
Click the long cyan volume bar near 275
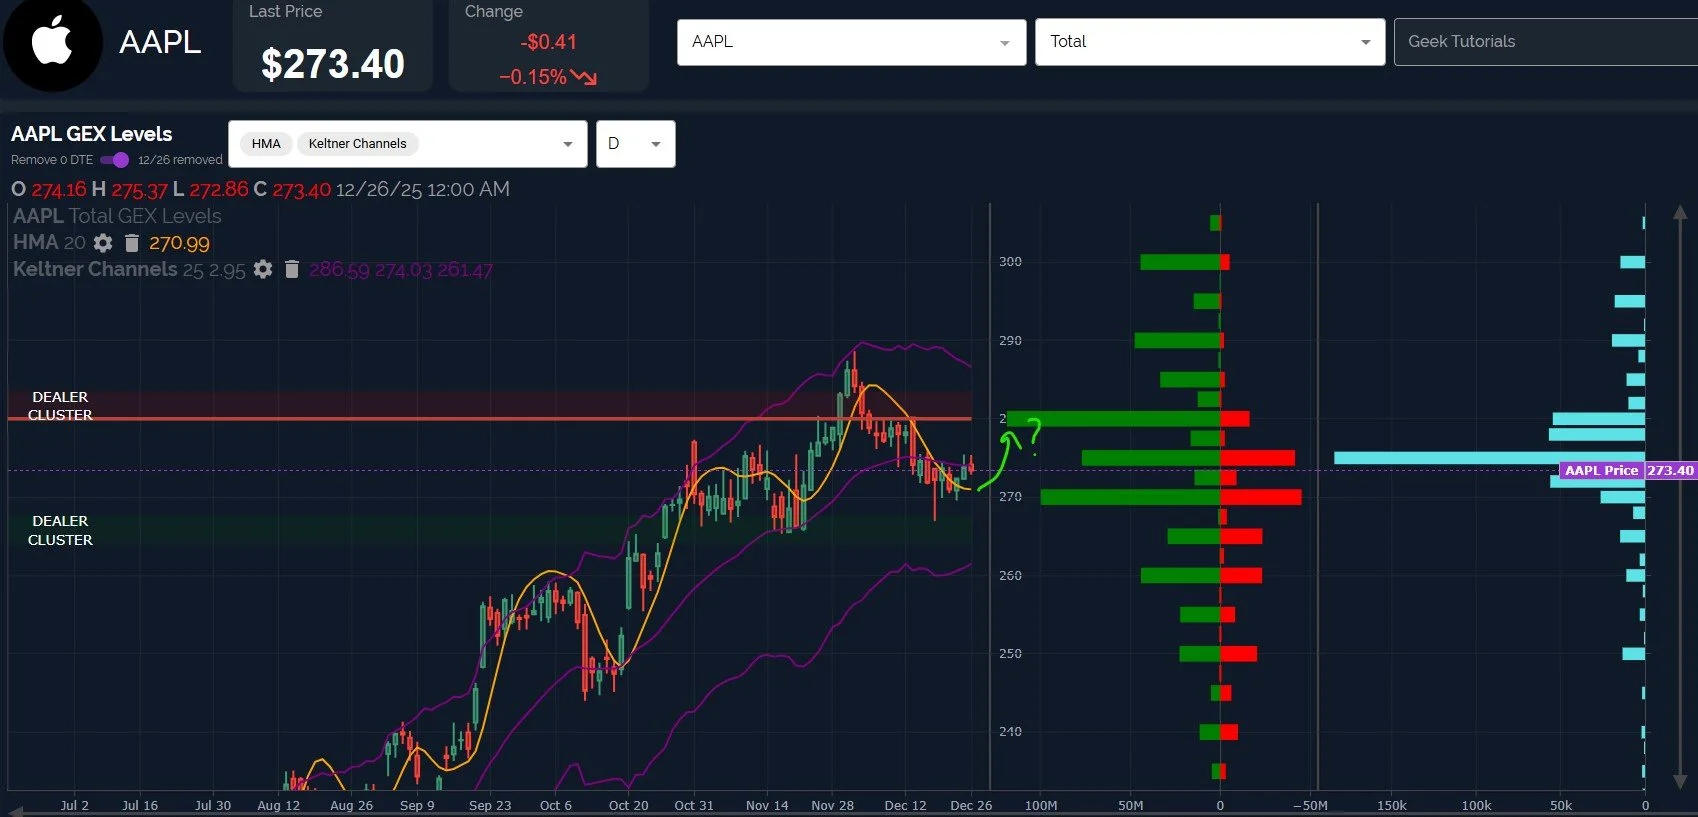click(x=1489, y=458)
